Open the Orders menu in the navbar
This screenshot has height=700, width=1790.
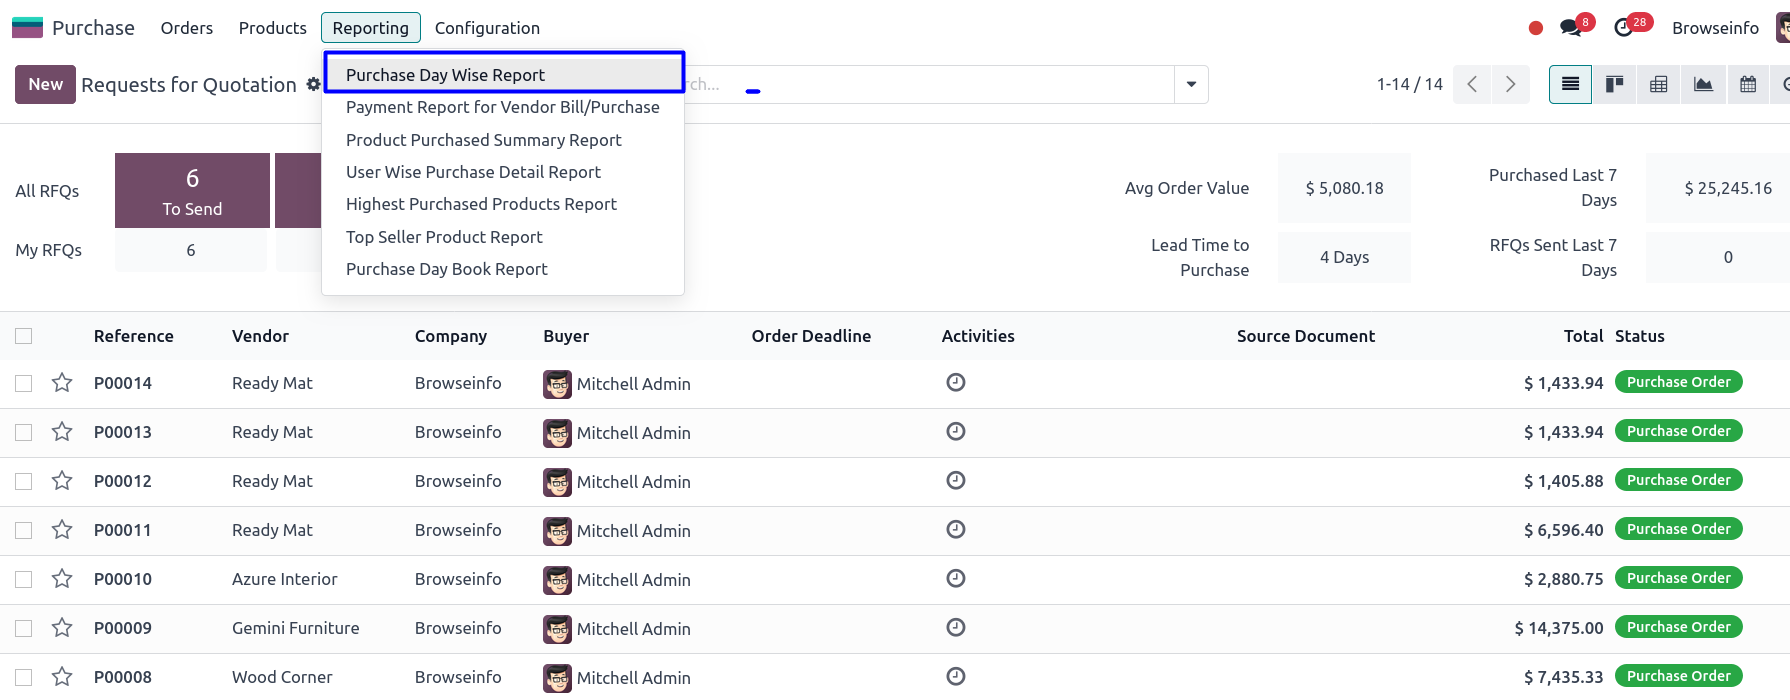click(x=186, y=28)
